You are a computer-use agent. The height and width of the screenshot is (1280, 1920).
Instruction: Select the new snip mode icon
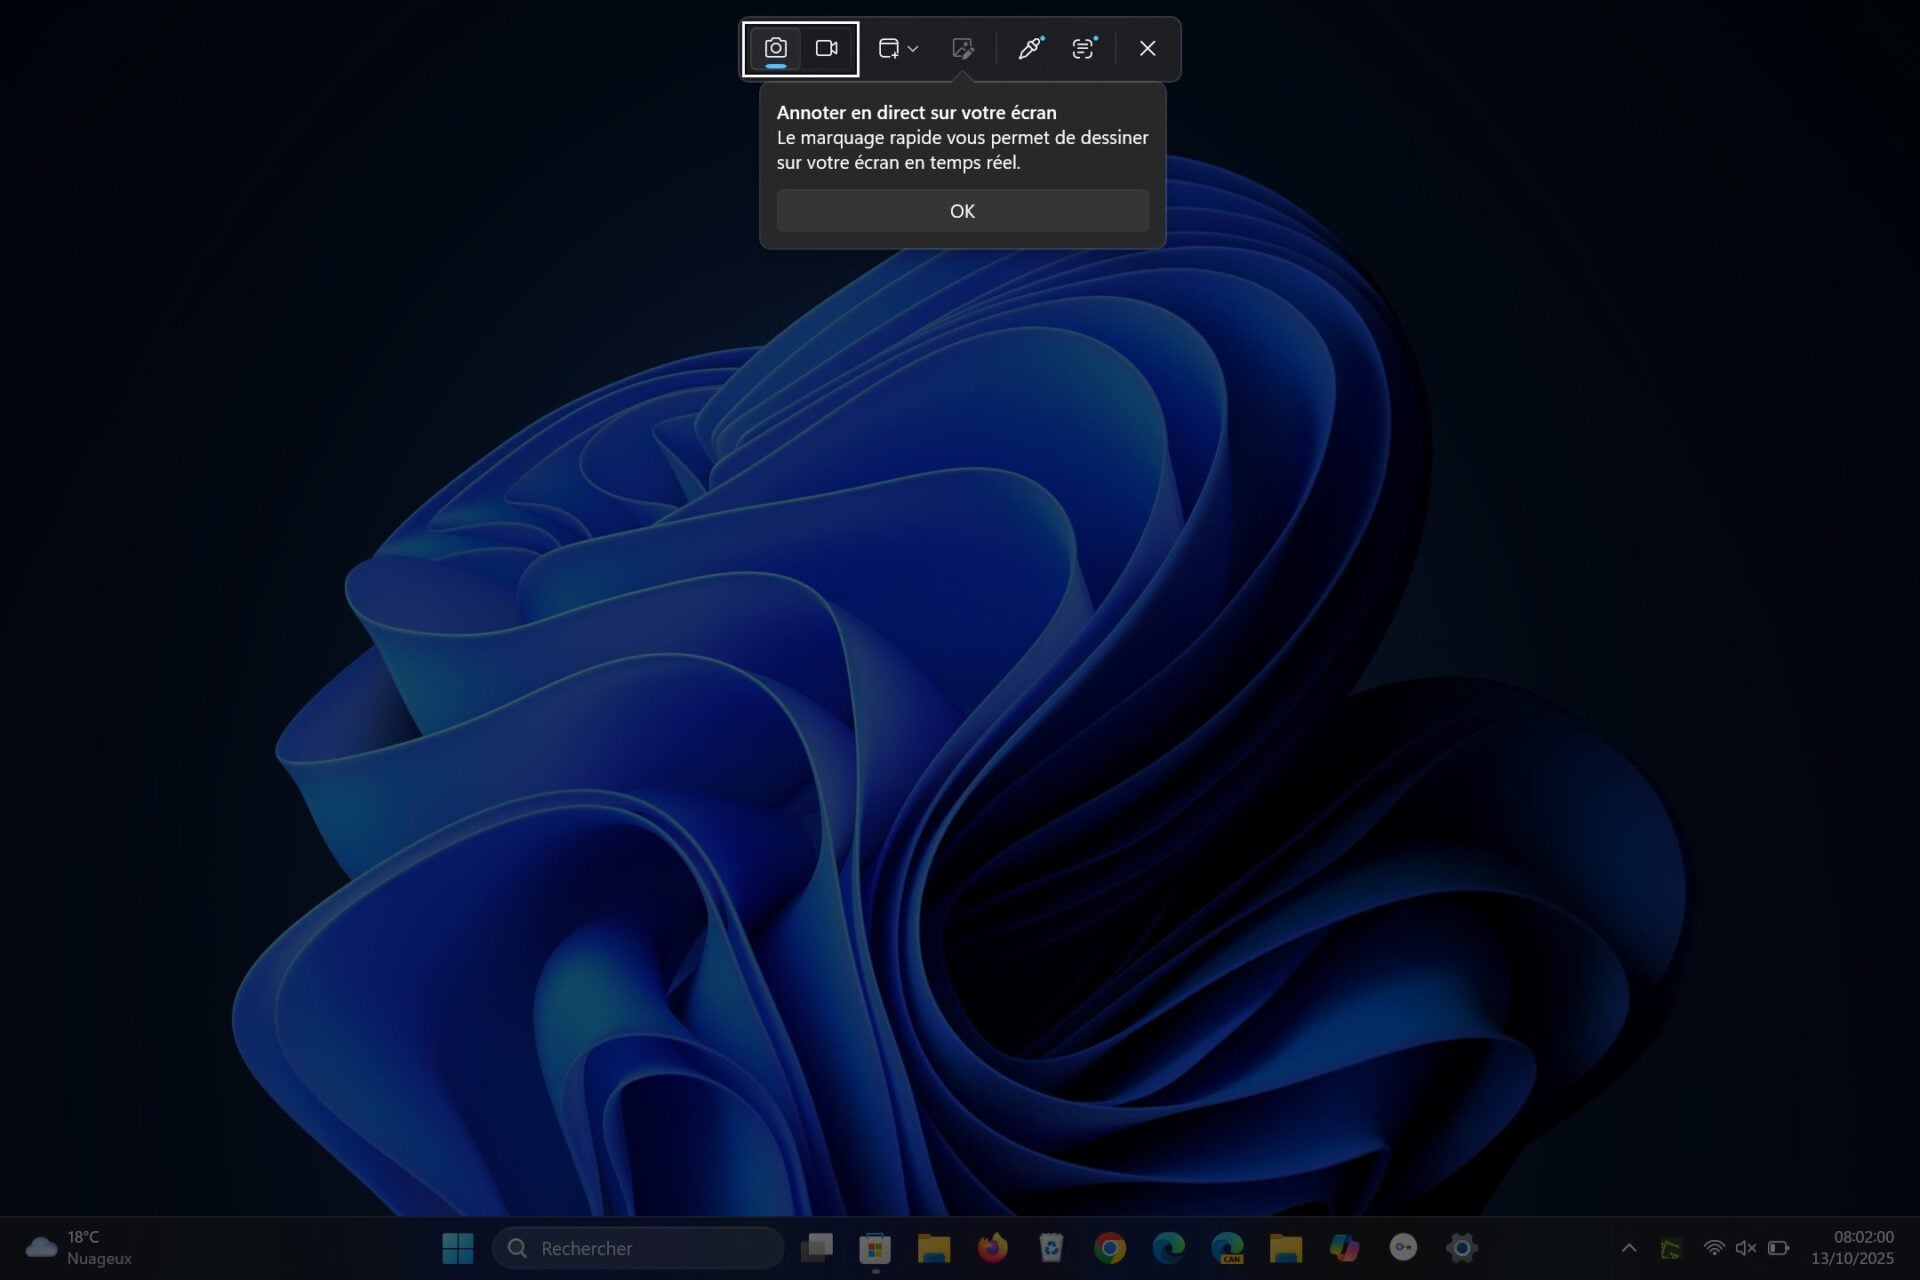click(889, 49)
